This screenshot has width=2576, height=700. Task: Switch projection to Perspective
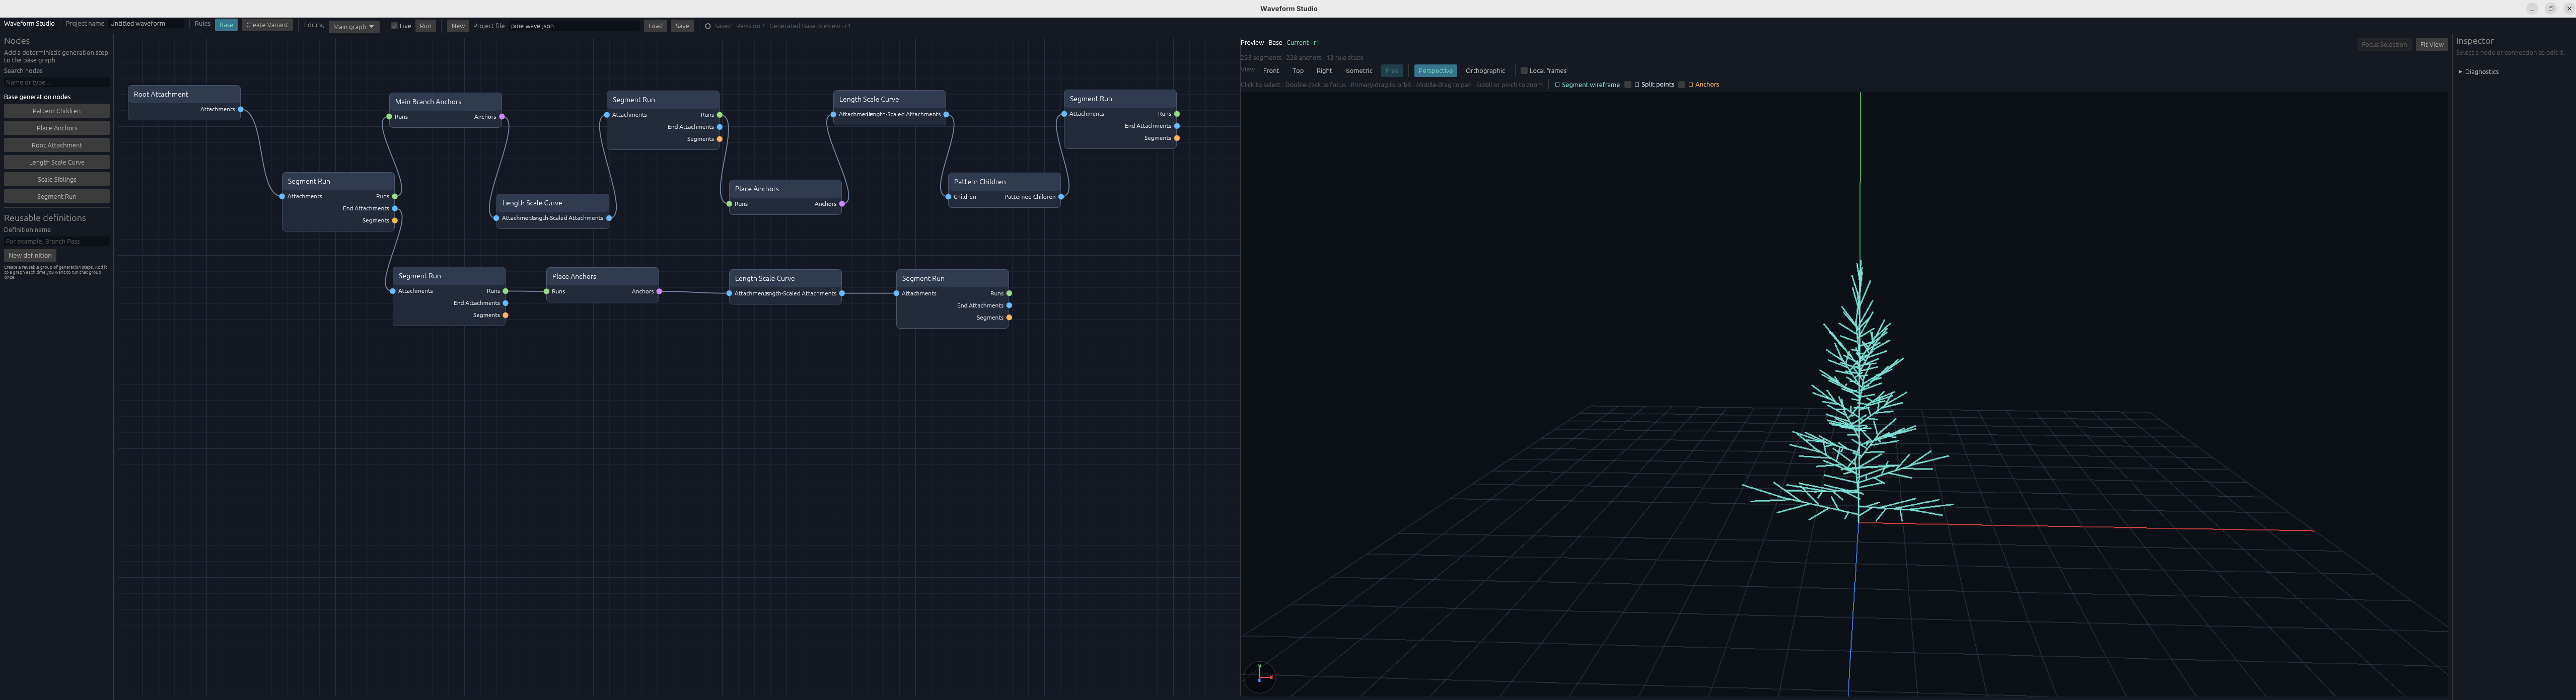point(1435,71)
